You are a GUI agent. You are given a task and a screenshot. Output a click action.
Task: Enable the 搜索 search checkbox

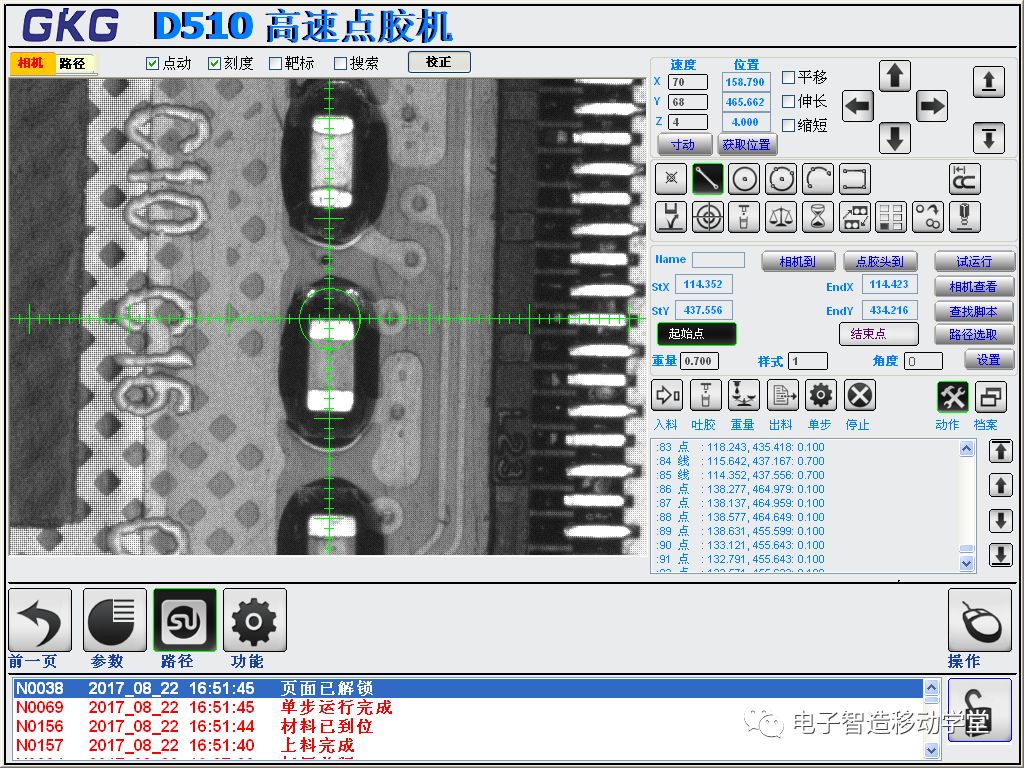coord(340,63)
